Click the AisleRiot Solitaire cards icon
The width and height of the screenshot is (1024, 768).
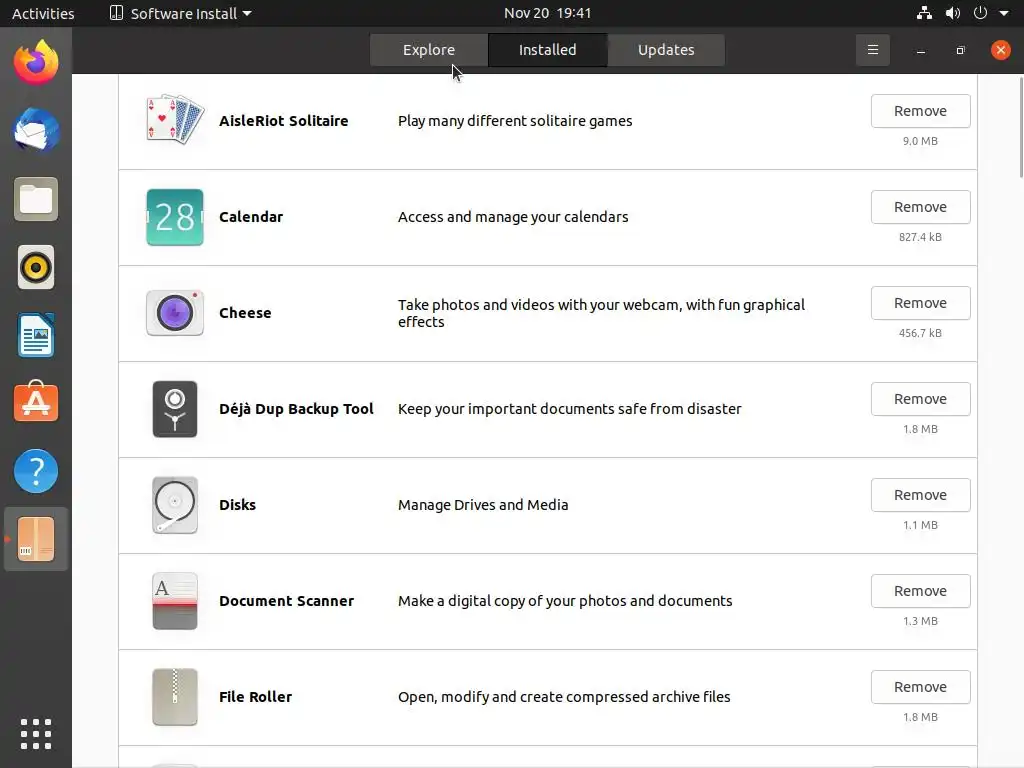tap(175, 120)
